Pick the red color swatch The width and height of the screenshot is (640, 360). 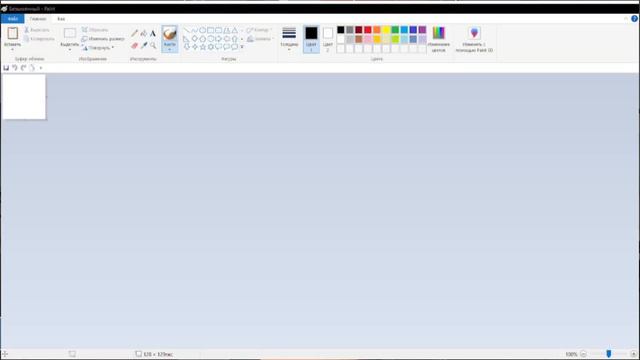[x=368, y=30]
